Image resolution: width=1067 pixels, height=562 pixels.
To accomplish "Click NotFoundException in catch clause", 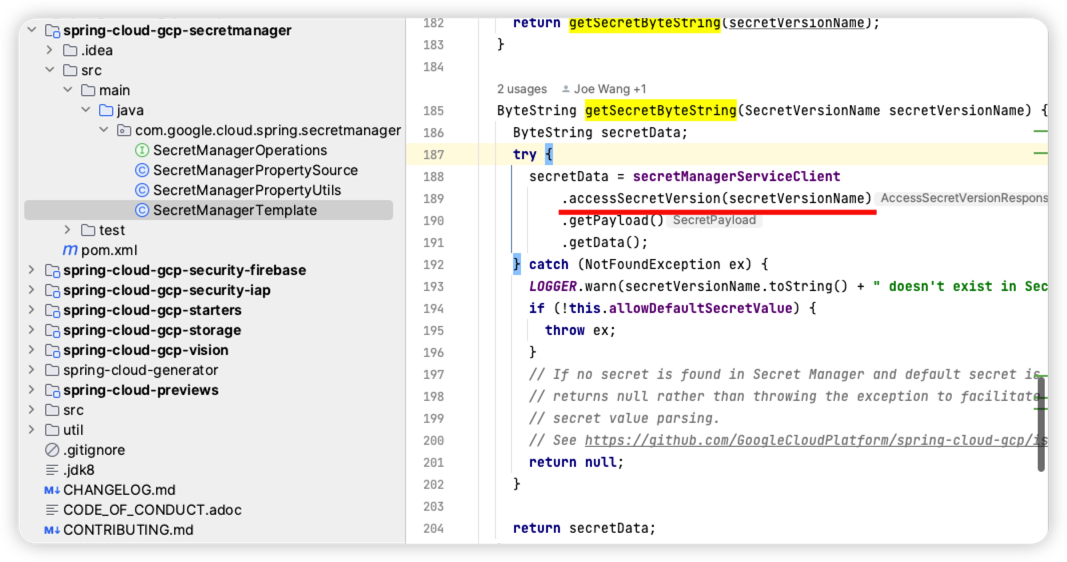I will click(x=651, y=264).
